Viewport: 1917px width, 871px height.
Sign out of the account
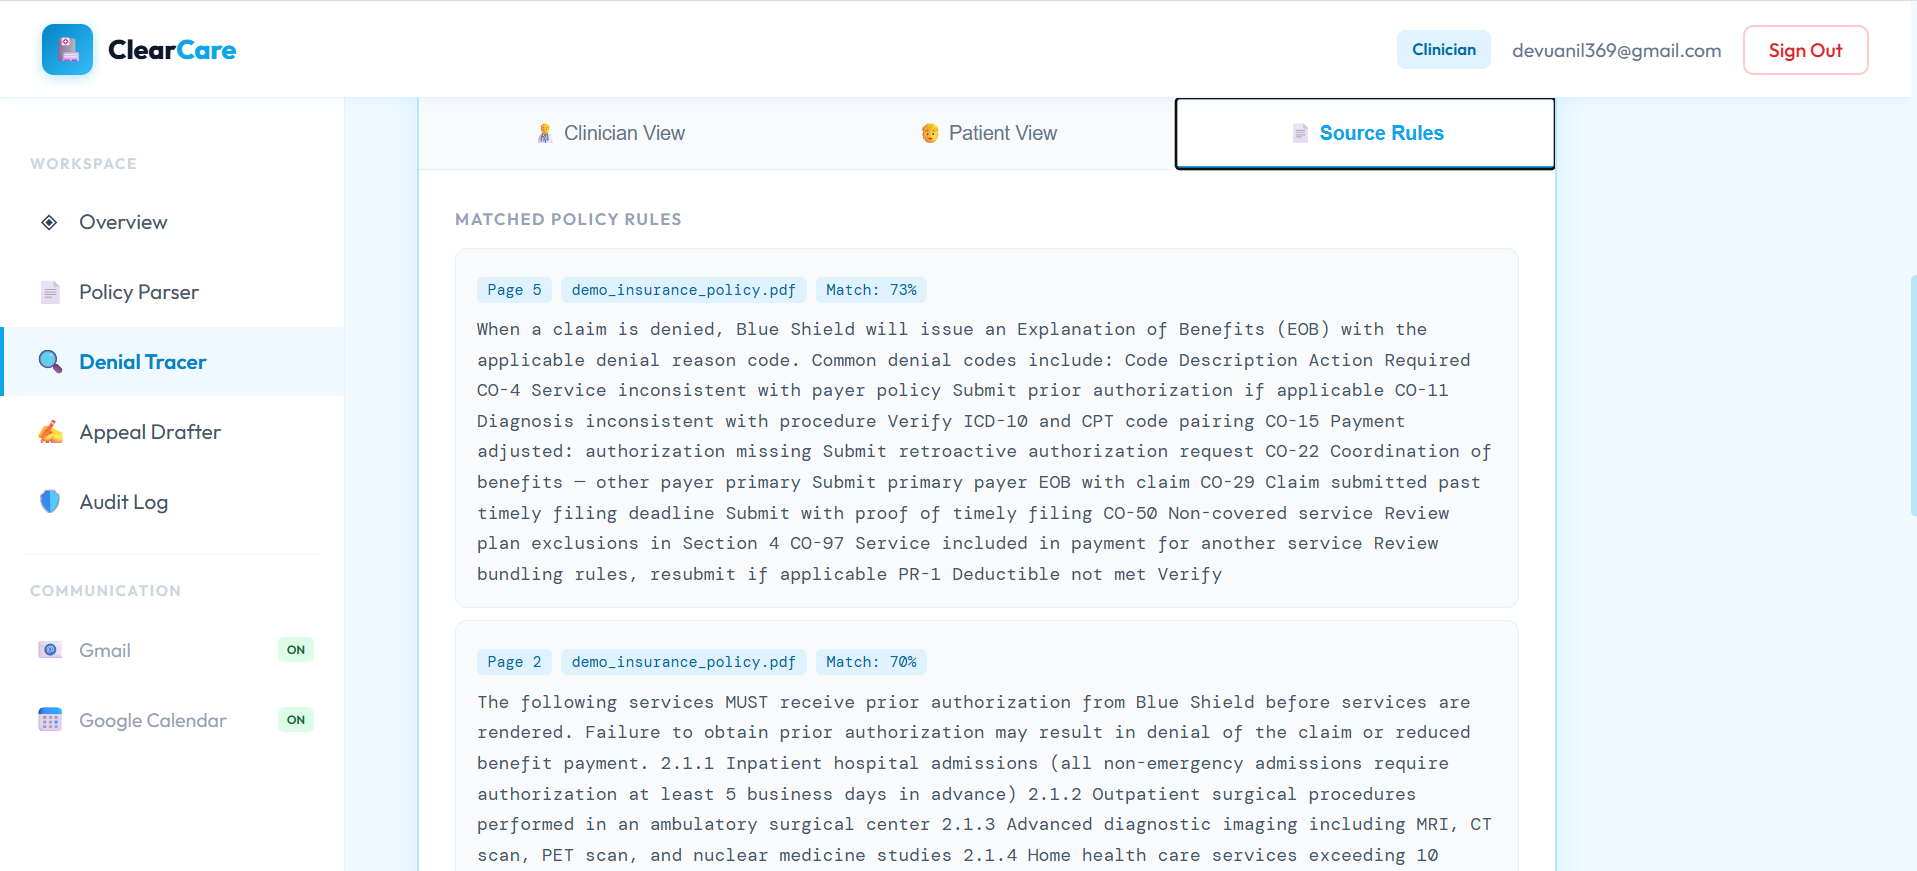(1805, 50)
